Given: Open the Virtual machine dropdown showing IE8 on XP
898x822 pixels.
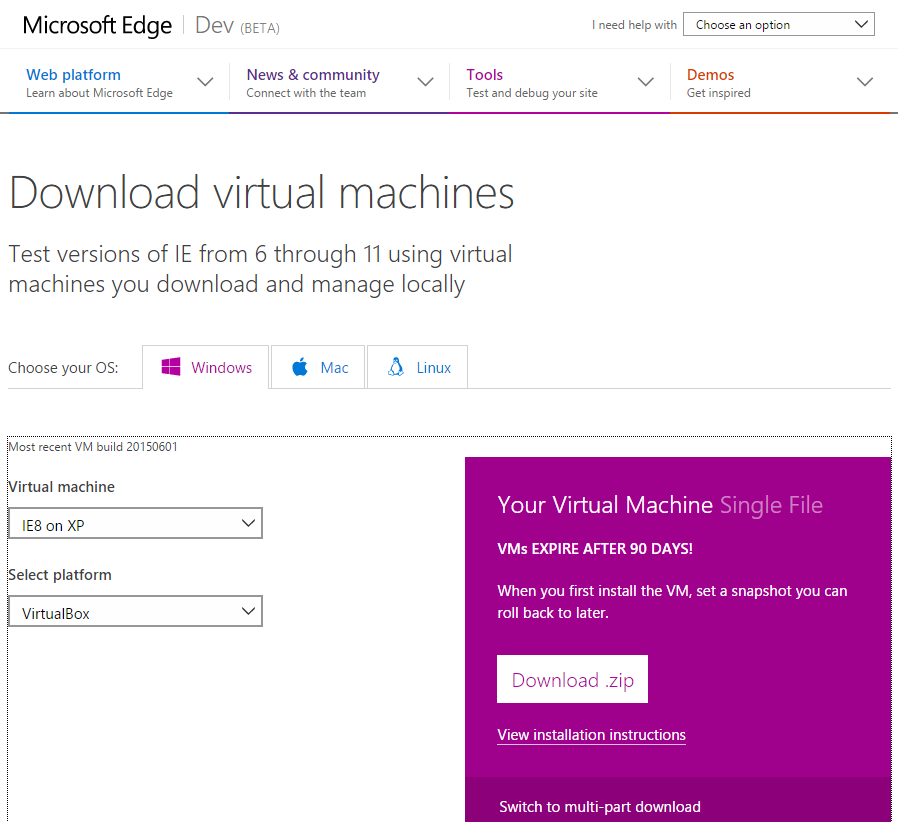Looking at the screenshot, I should point(136,523).
